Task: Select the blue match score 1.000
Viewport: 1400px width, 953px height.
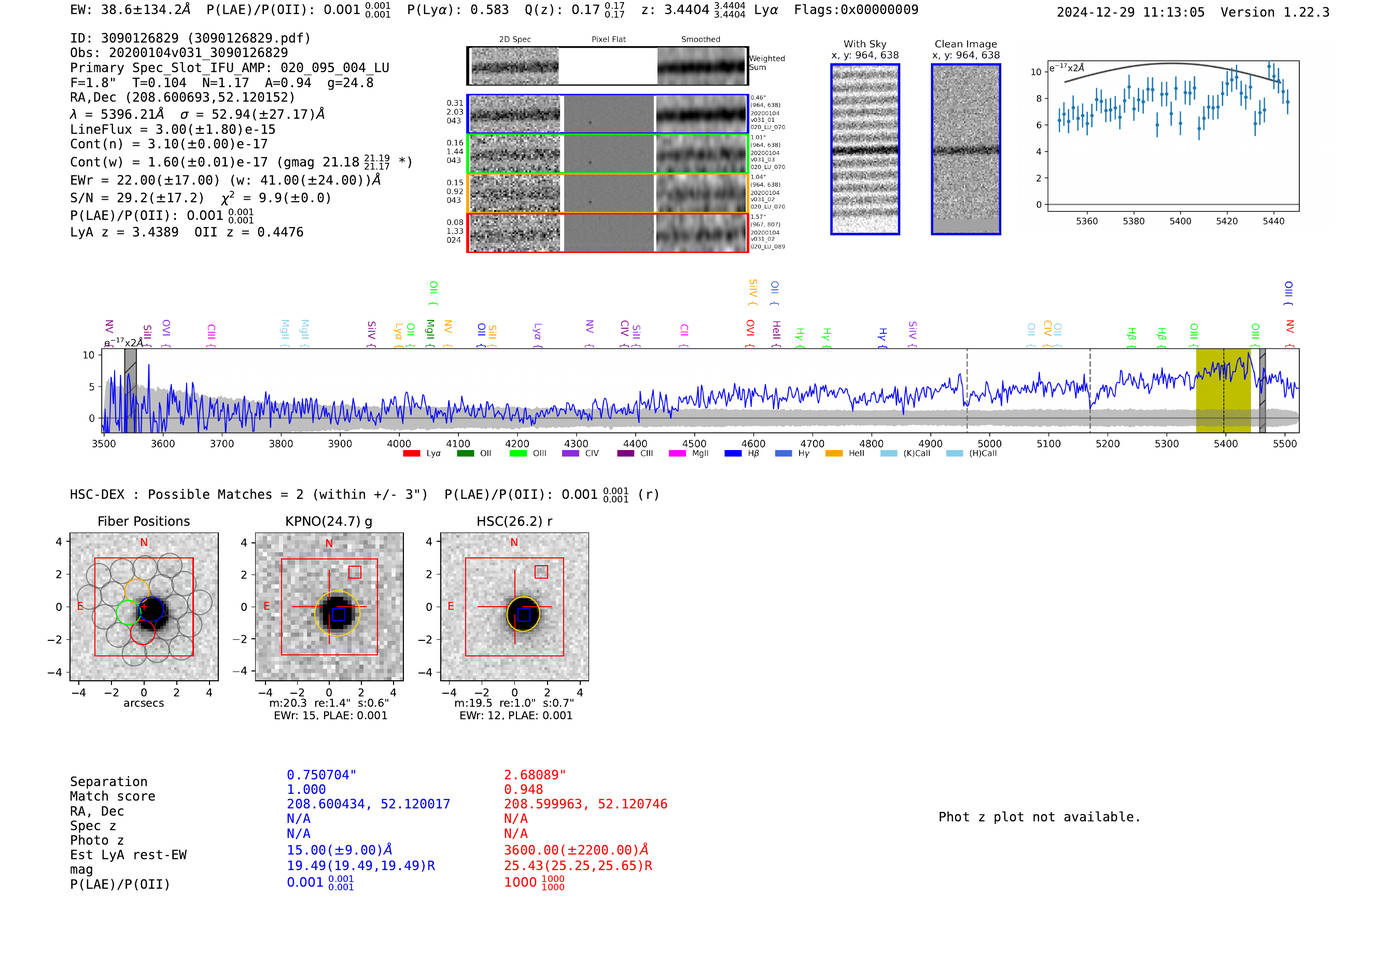Action: pyautogui.click(x=306, y=789)
